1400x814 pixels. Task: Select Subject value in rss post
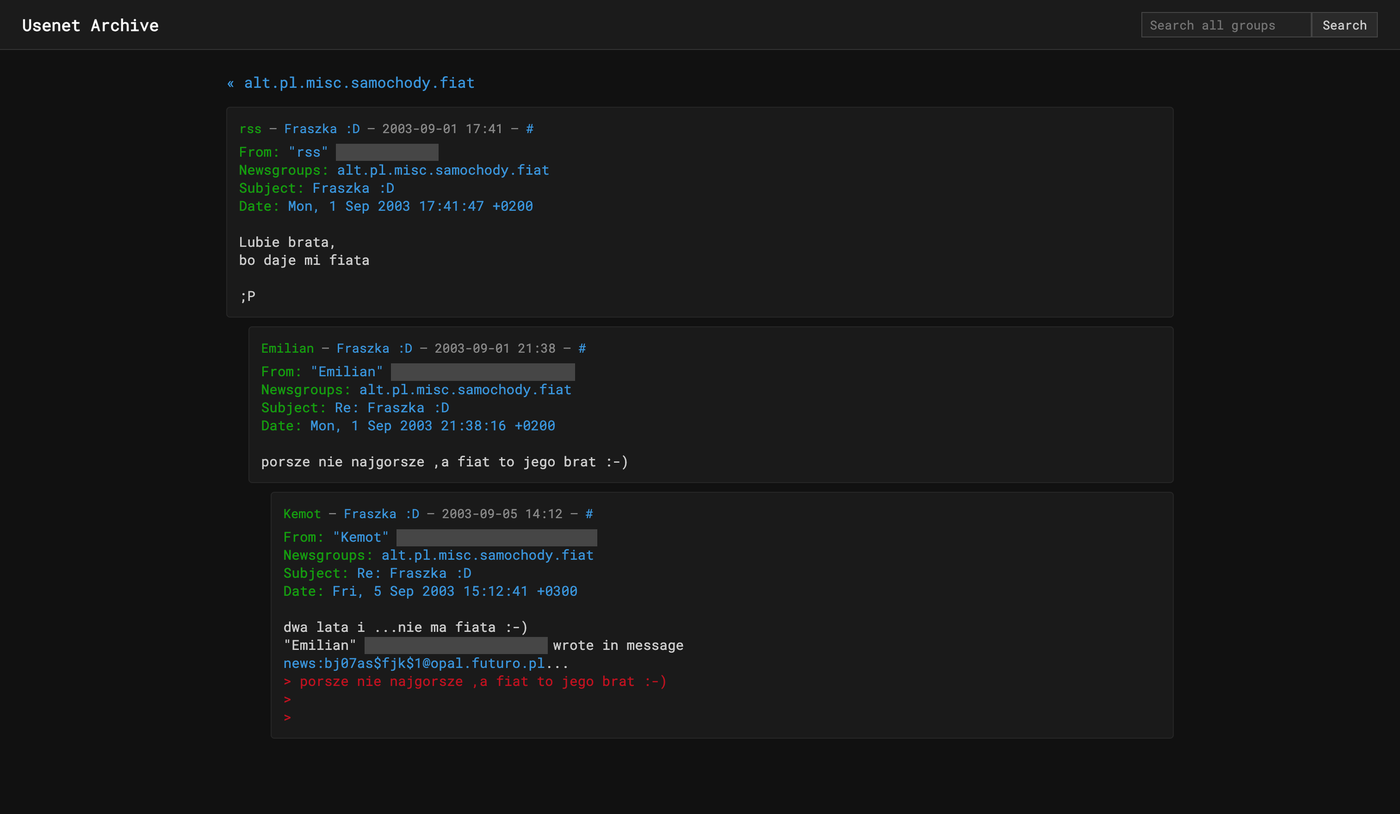(353, 188)
